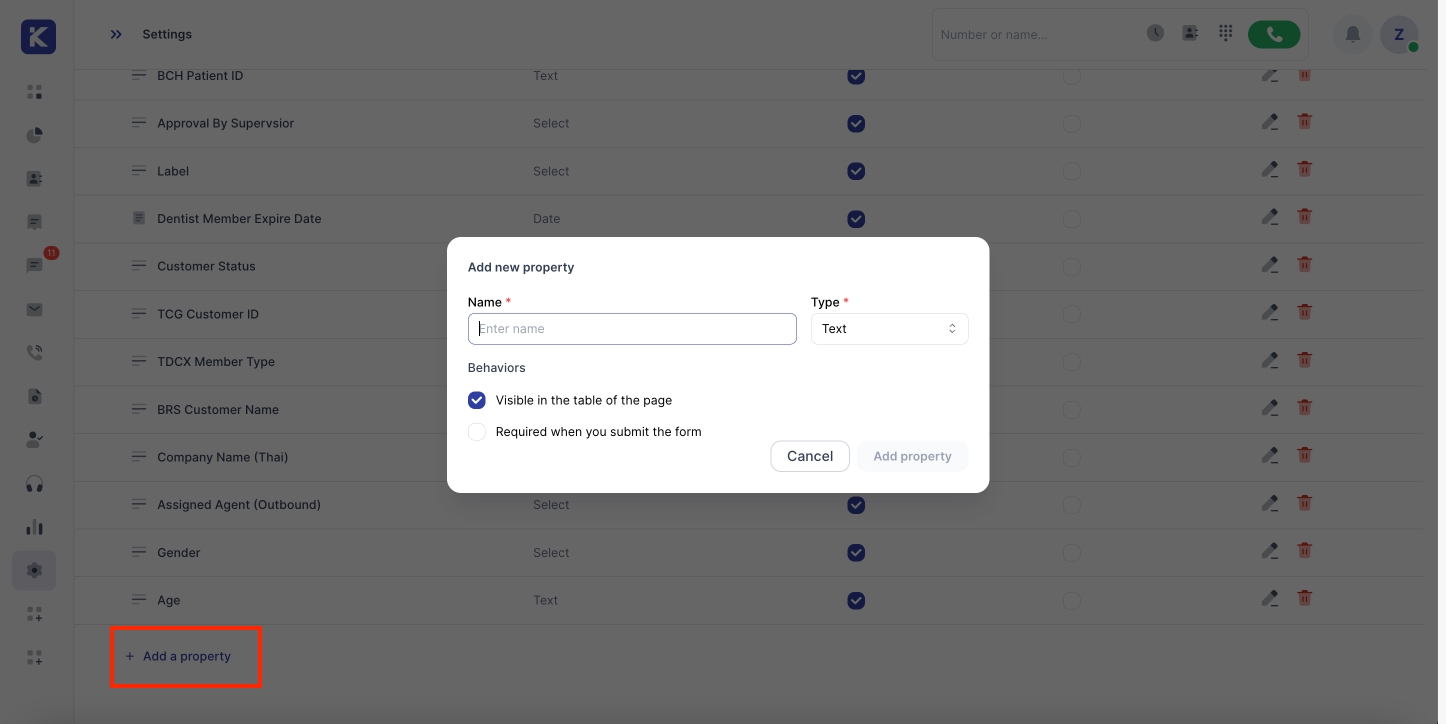Edit the Label property with pencil icon

click(1270, 170)
